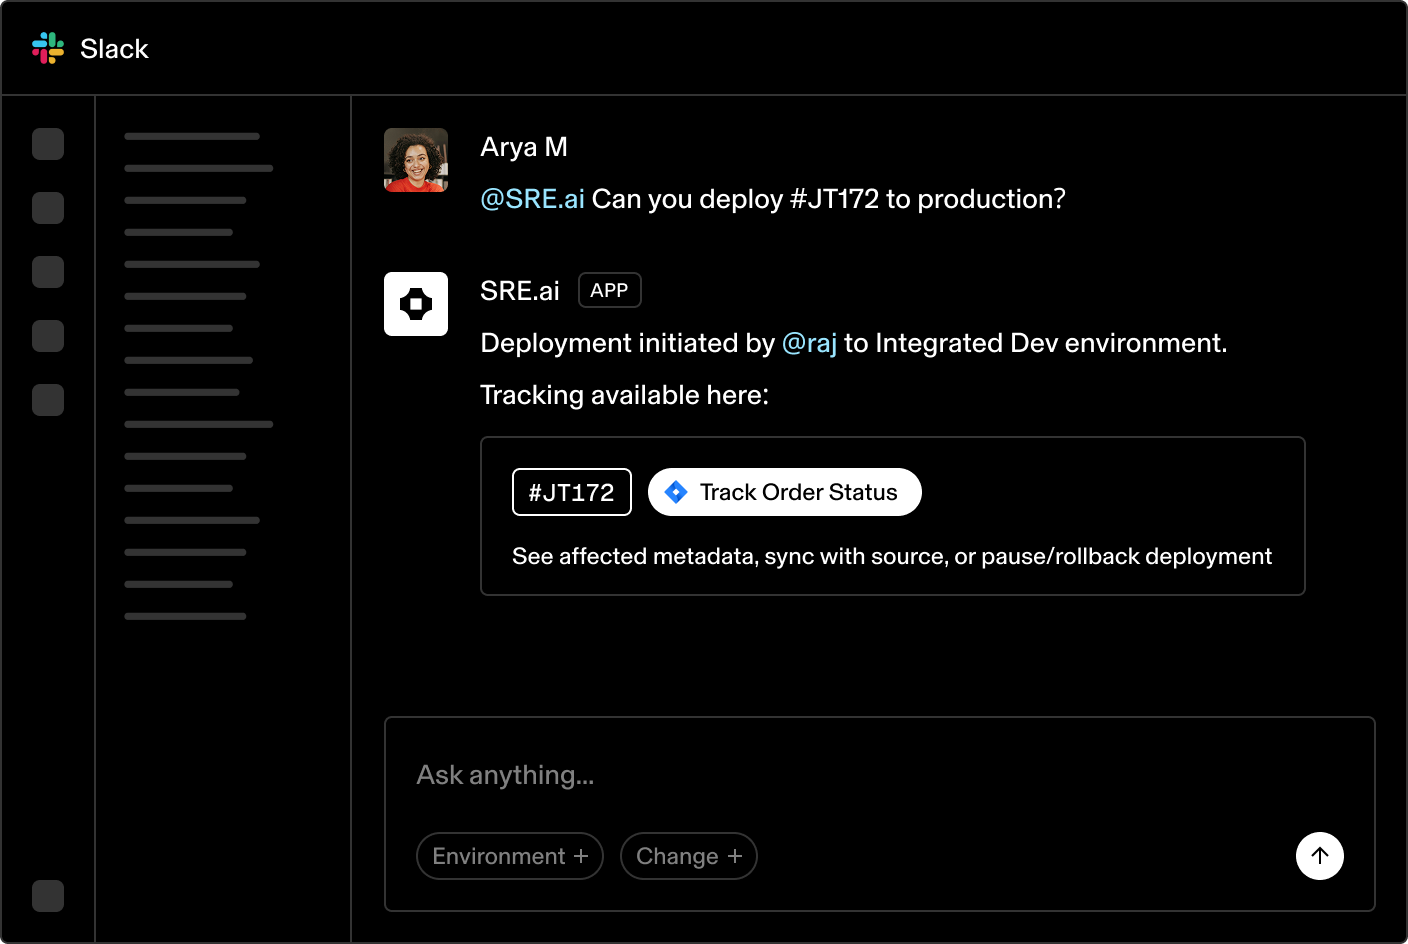
Task: Open the @raj mention link
Action: pos(809,343)
